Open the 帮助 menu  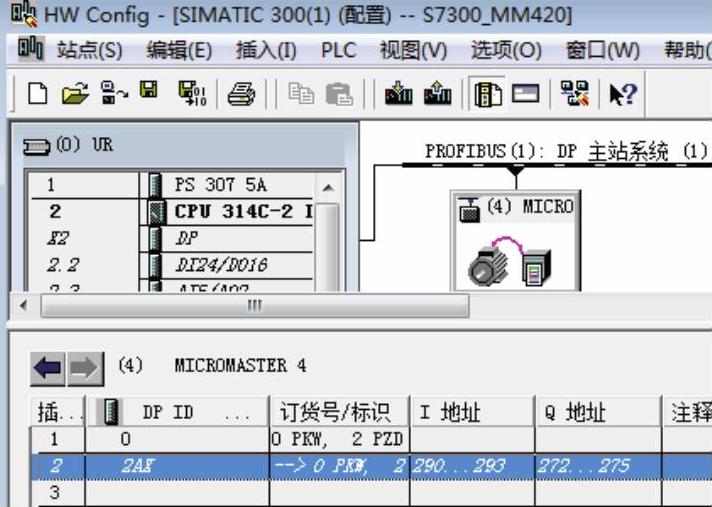point(687,49)
